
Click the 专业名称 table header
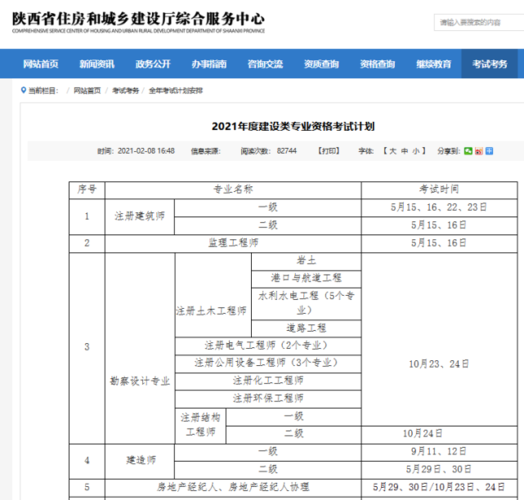click(x=233, y=190)
